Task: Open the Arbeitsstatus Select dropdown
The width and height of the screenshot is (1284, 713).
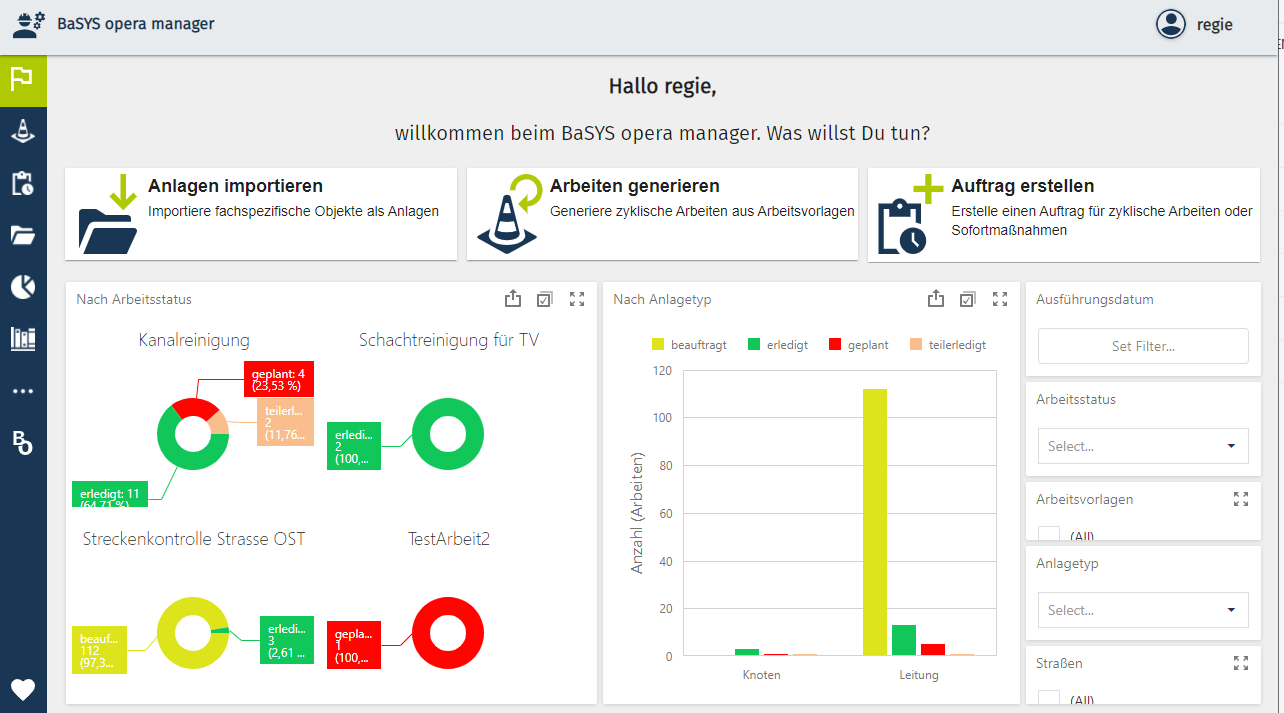Action: [x=1143, y=446]
